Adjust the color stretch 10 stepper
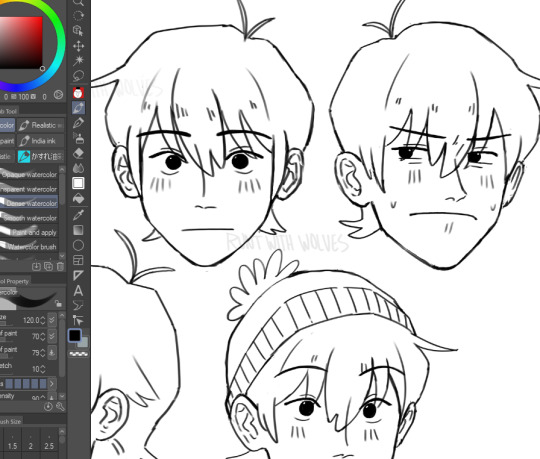 pyautogui.click(x=43, y=369)
